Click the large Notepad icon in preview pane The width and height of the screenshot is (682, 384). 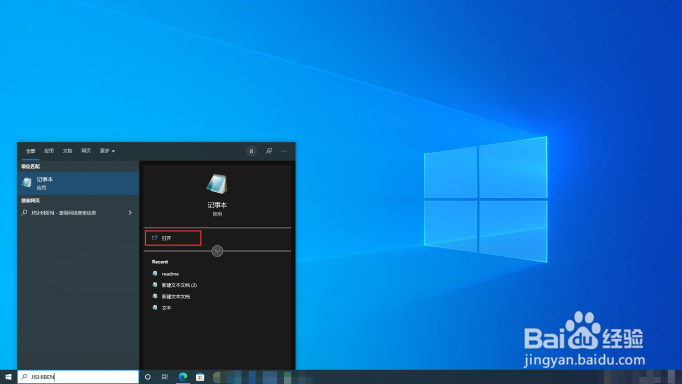coord(217,184)
